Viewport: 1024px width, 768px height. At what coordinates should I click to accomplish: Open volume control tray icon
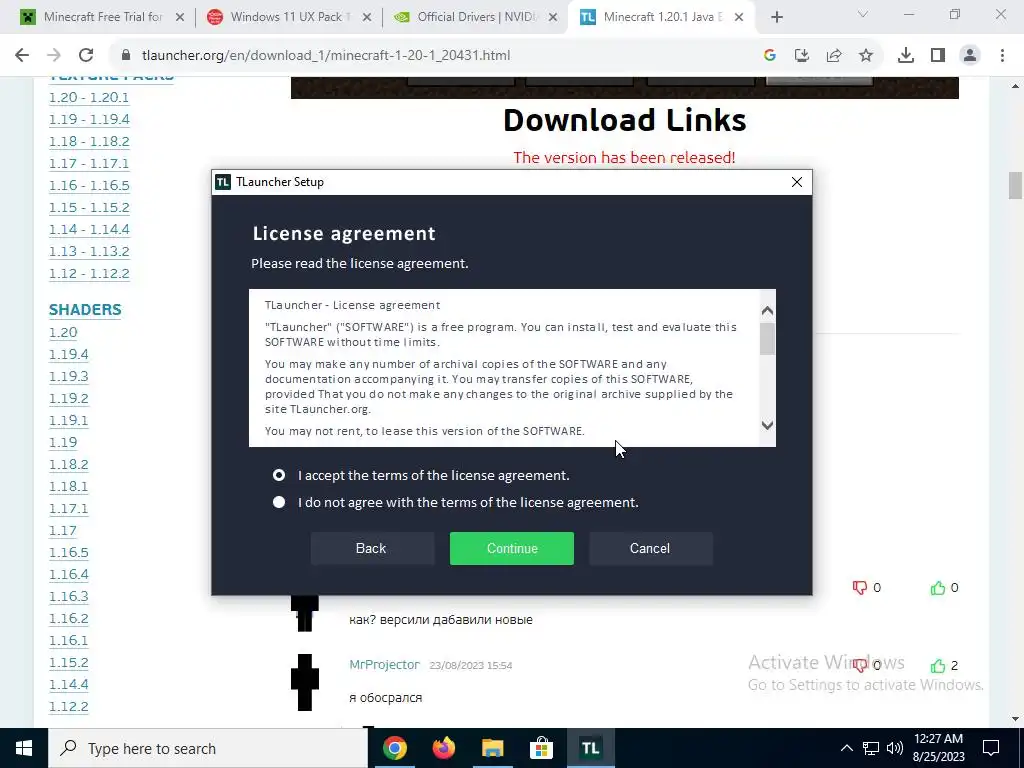895,748
